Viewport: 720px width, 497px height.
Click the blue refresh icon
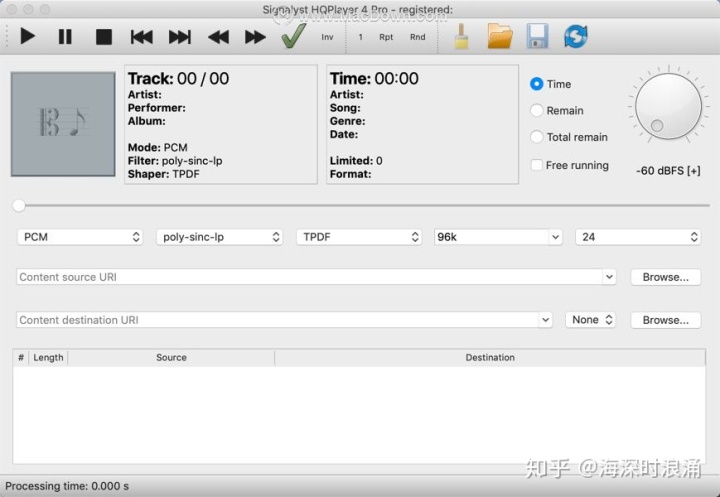coord(576,36)
